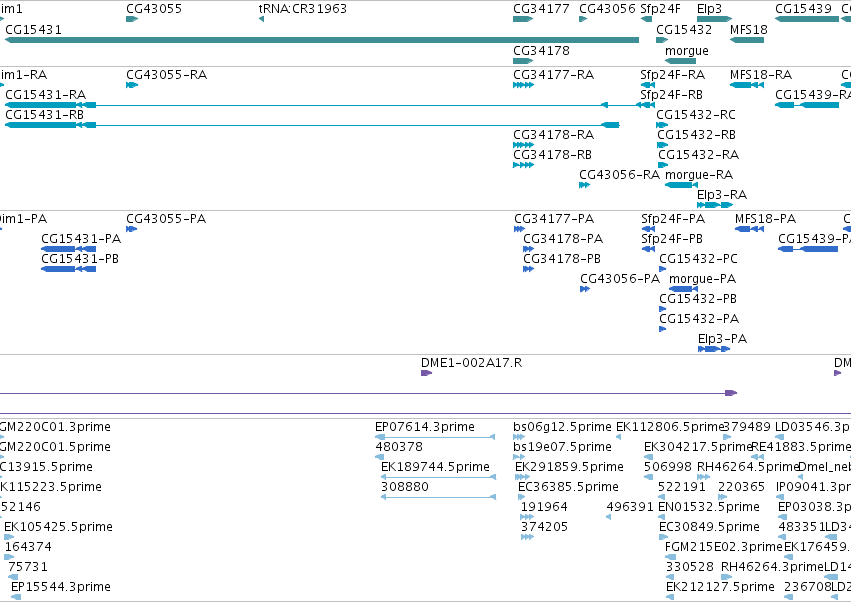Click the 308880 EST label
The height and width of the screenshot is (602, 851).
(x=405, y=487)
